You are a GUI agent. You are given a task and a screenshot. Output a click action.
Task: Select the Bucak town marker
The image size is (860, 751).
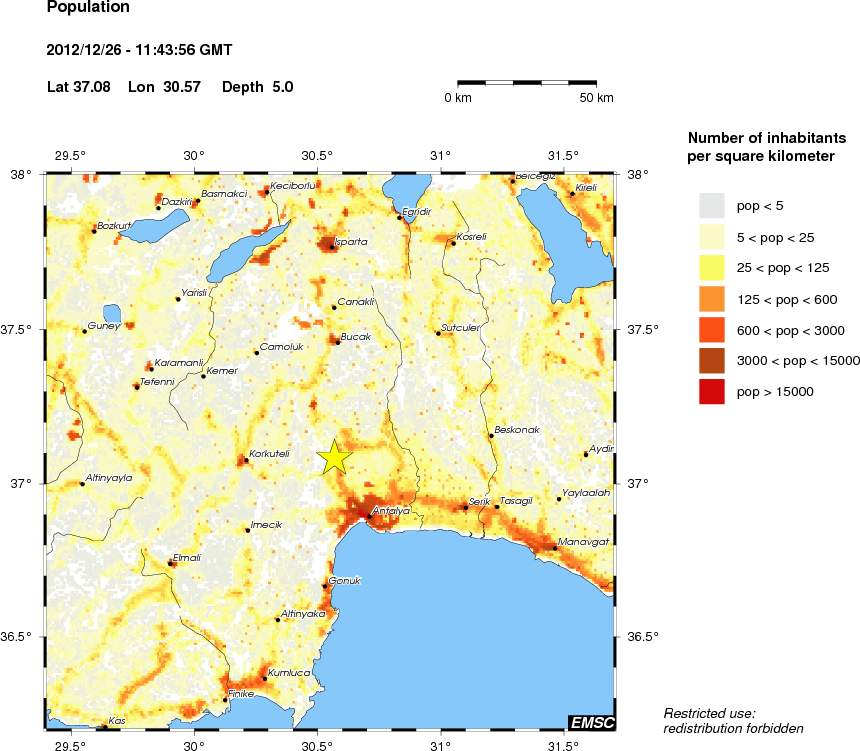click(x=337, y=342)
